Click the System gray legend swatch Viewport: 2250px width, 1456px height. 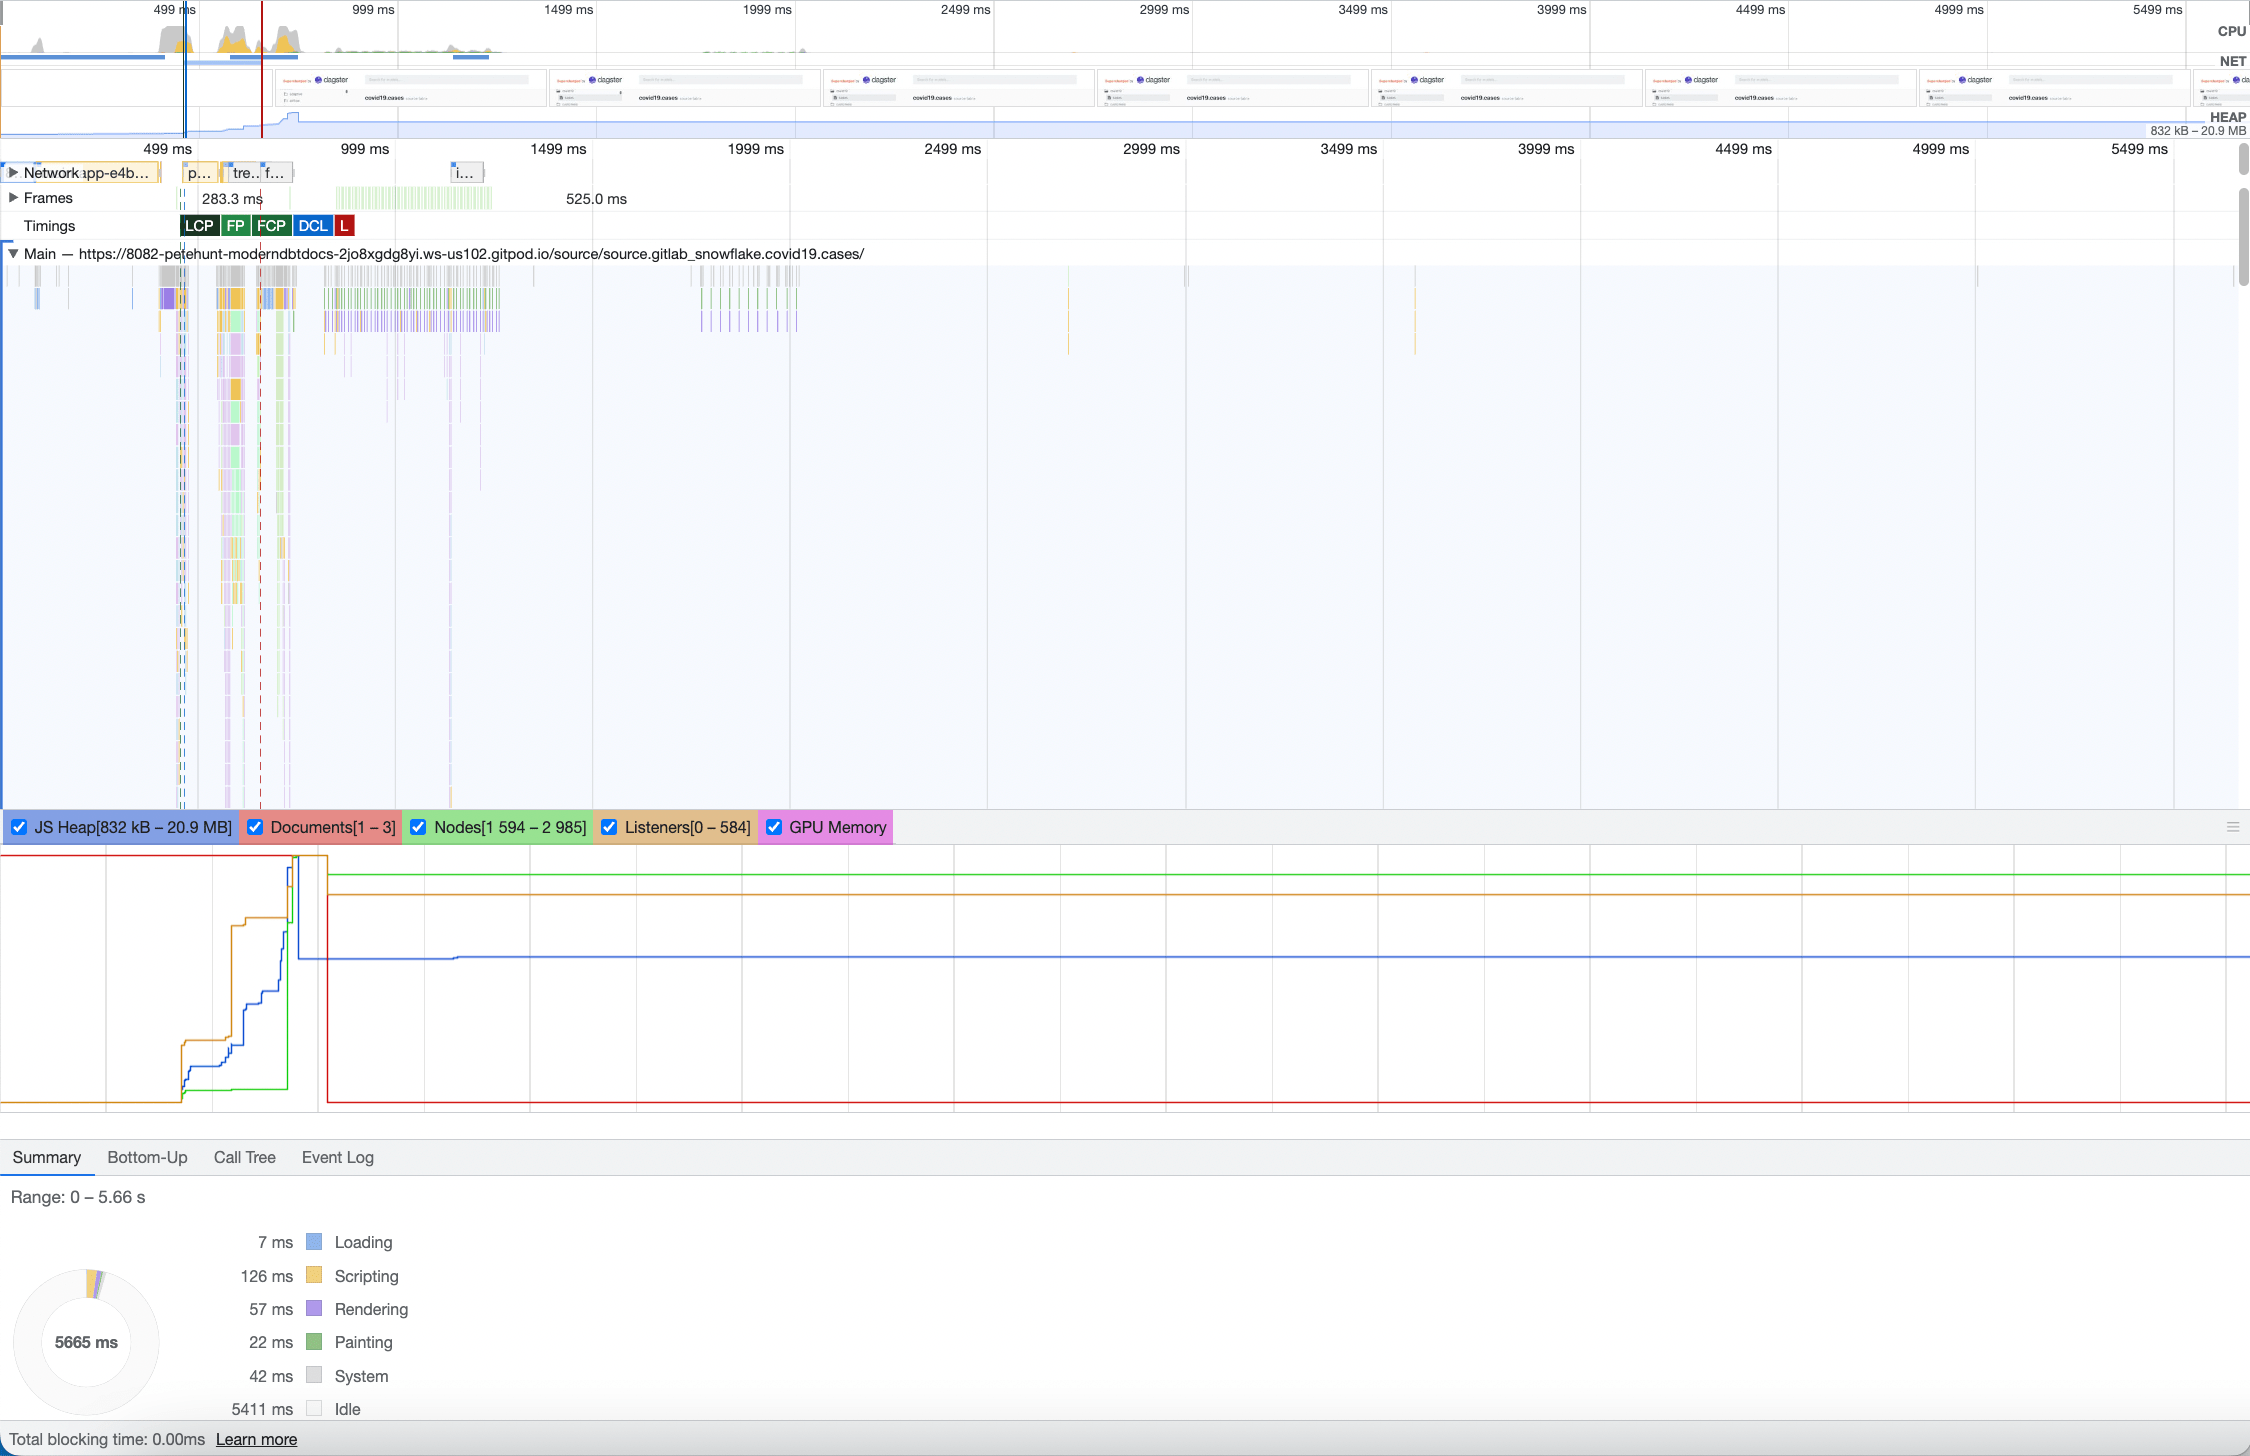pyautogui.click(x=314, y=1375)
